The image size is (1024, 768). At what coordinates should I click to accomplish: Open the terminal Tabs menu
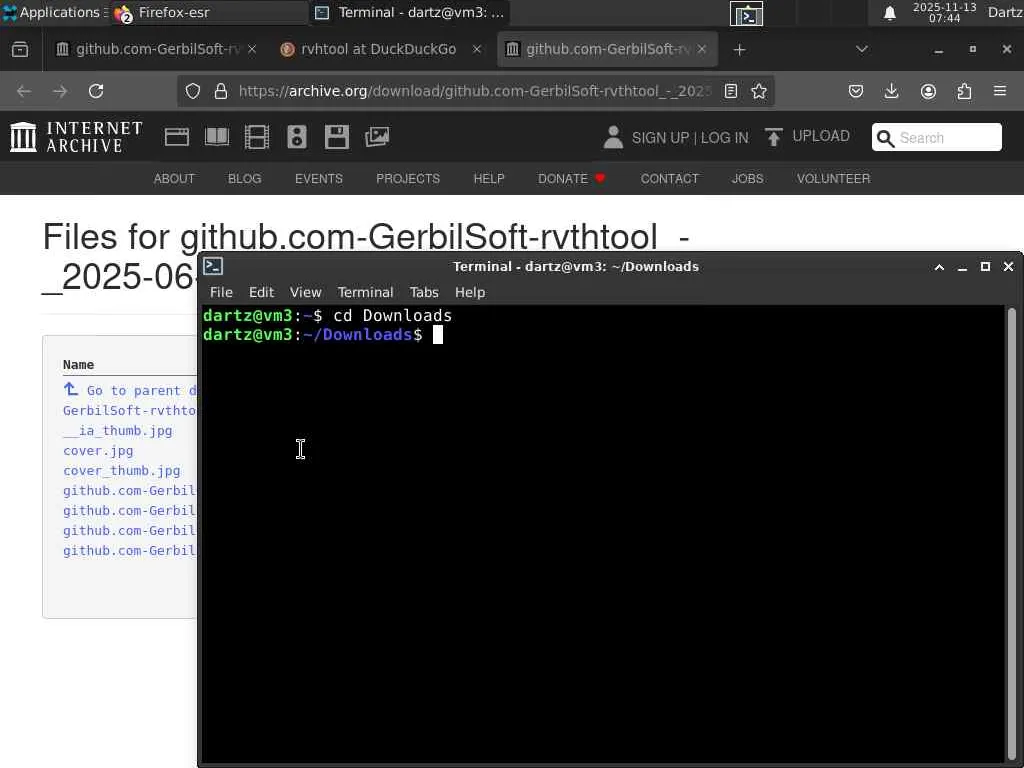(x=424, y=292)
